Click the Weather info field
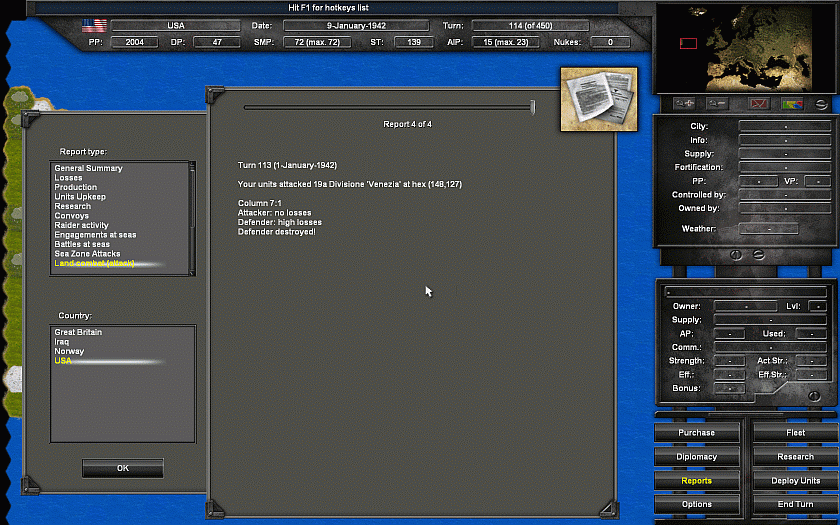Screen dimensions: 840x525 coord(769,229)
